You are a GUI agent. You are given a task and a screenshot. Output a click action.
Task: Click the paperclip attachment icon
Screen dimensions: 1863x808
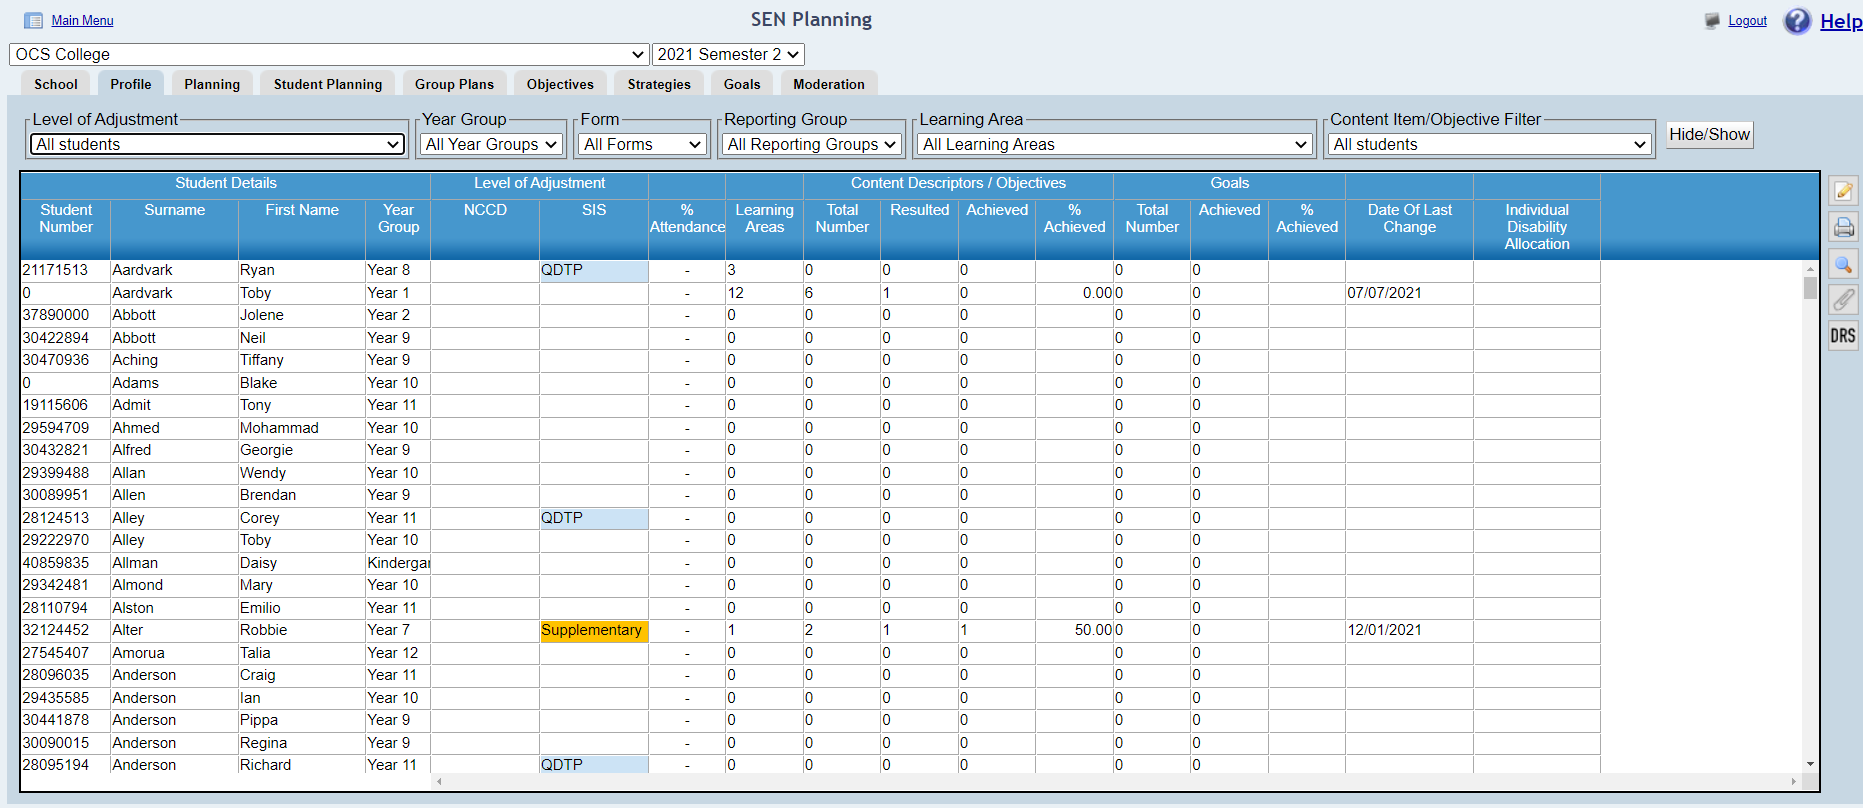1843,300
